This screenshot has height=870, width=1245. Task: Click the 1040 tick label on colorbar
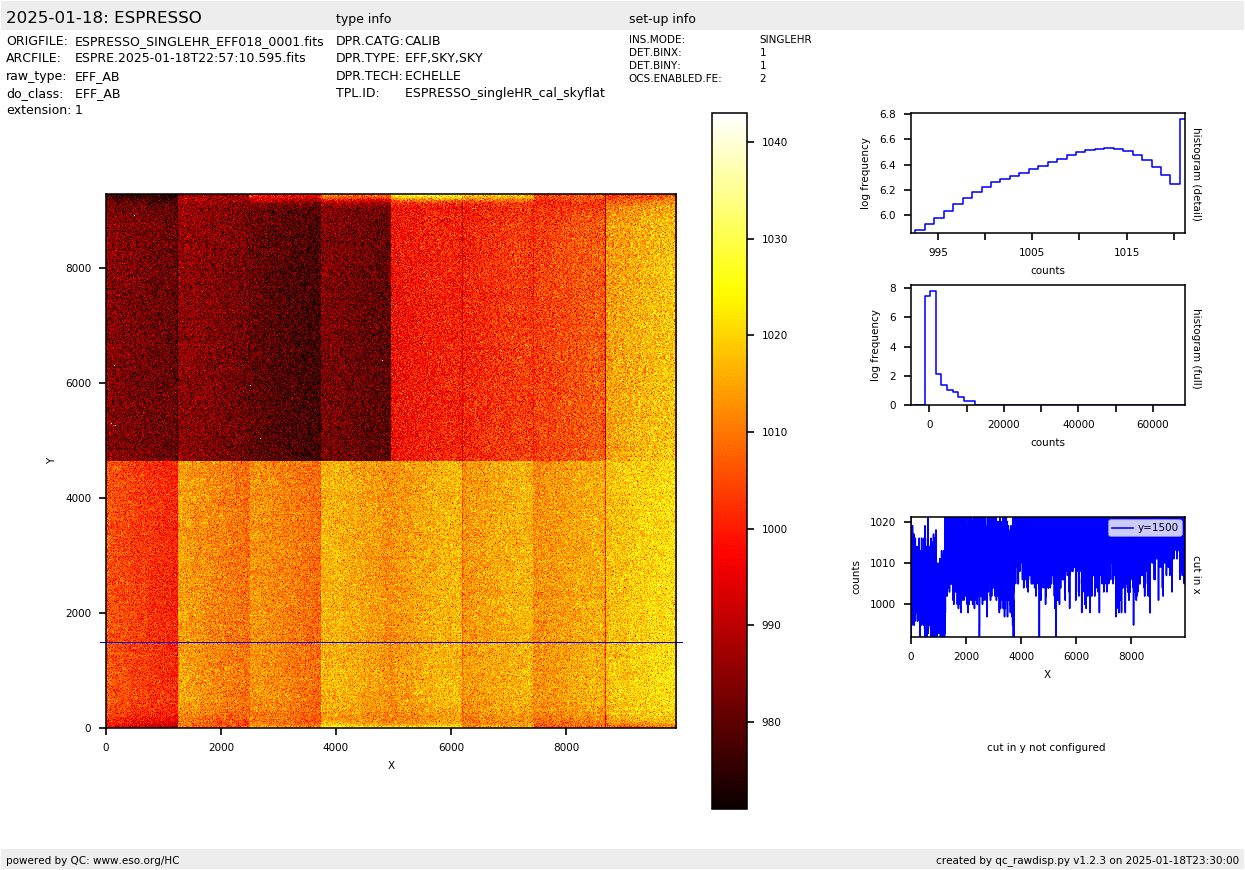pos(774,143)
